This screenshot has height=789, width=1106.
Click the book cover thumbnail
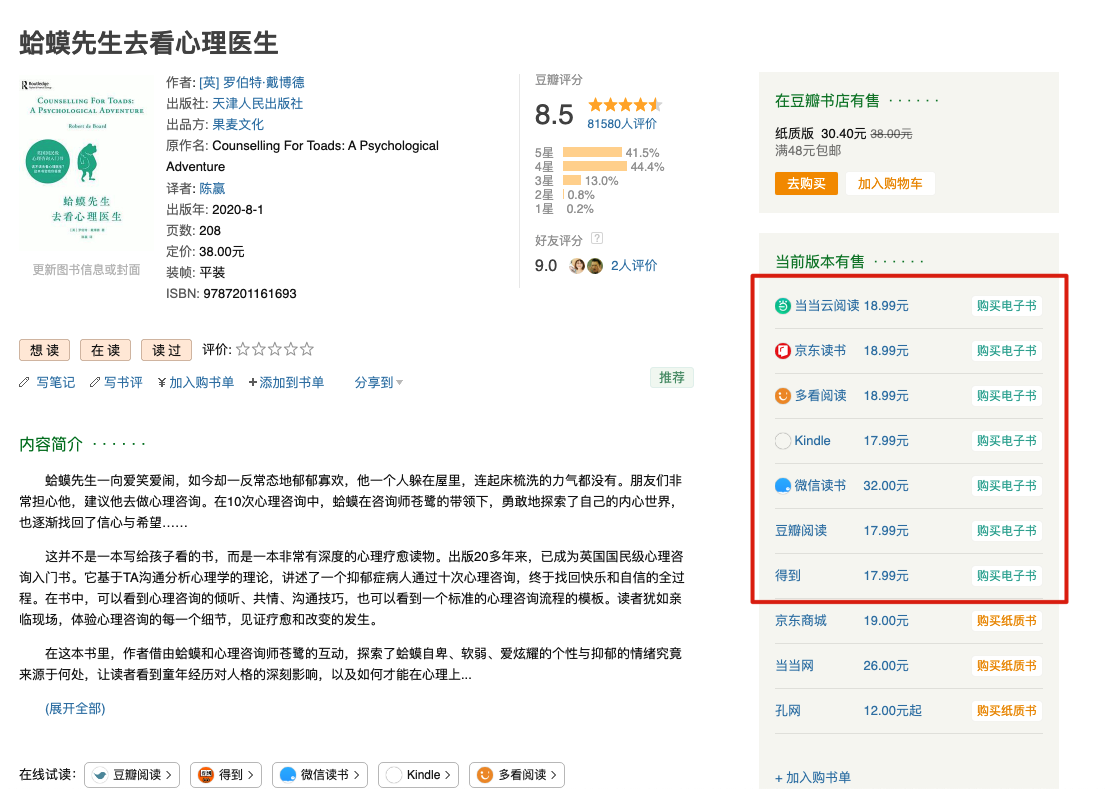(86, 164)
